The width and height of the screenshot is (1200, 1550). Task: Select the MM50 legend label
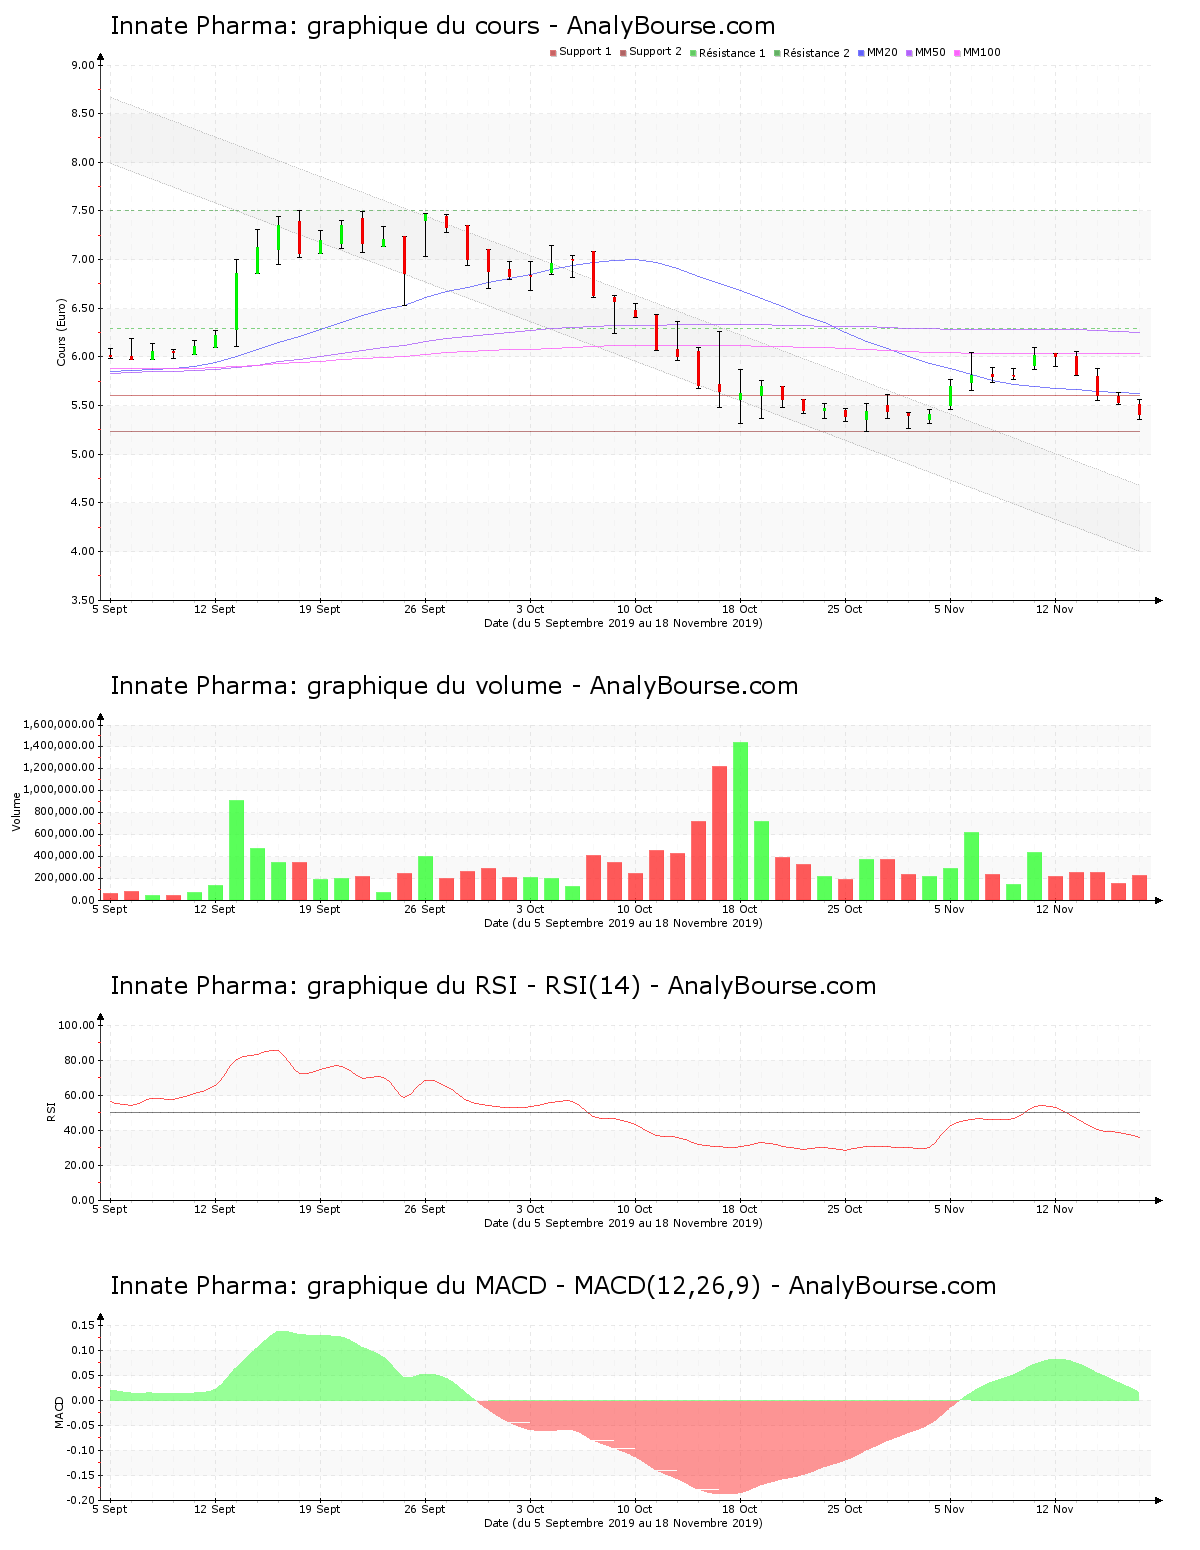coord(930,52)
